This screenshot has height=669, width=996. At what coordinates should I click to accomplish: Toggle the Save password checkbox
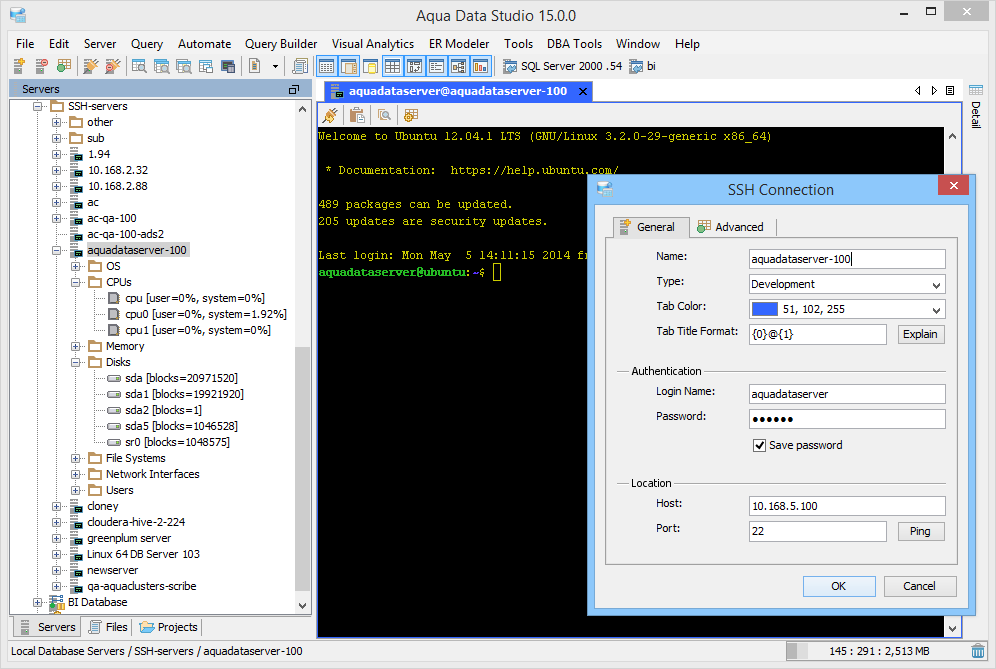[759, 445]
